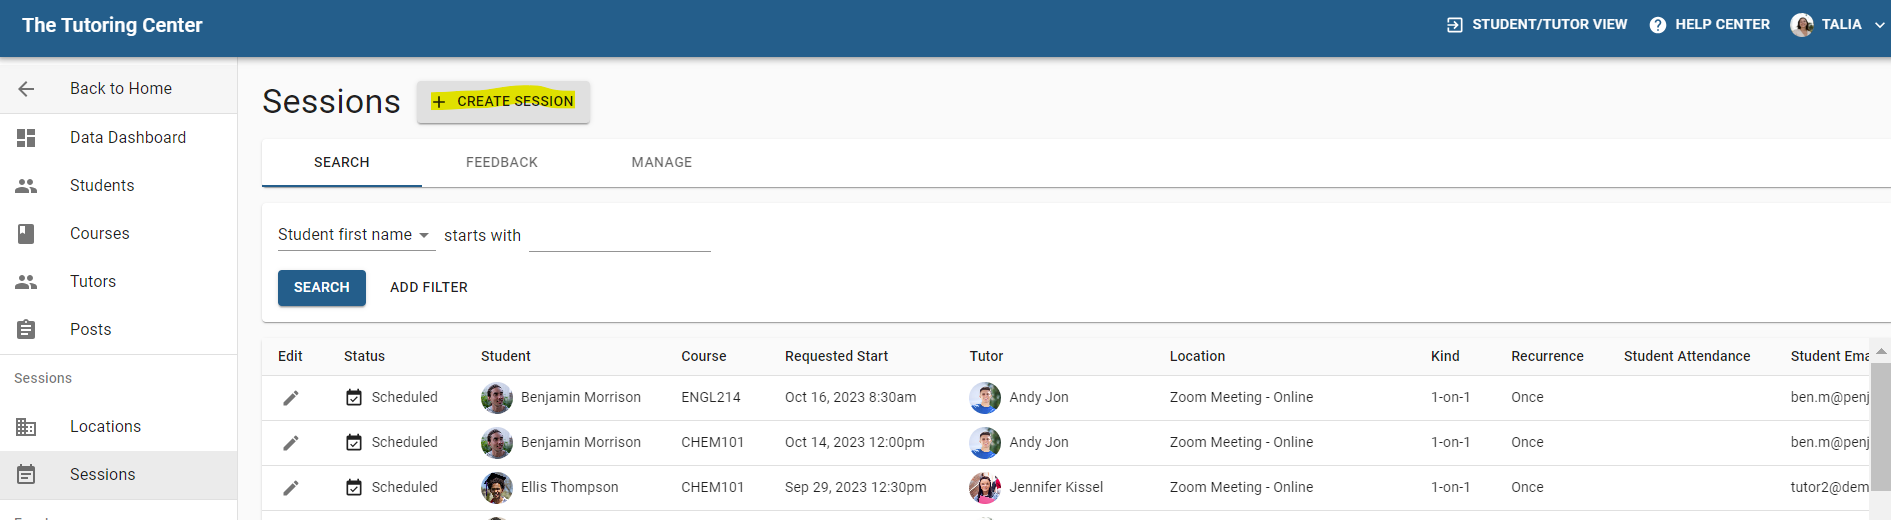Screen dimensions: 1891x520
Task: Open the Manage tab
Action: [x=662, y=162]
